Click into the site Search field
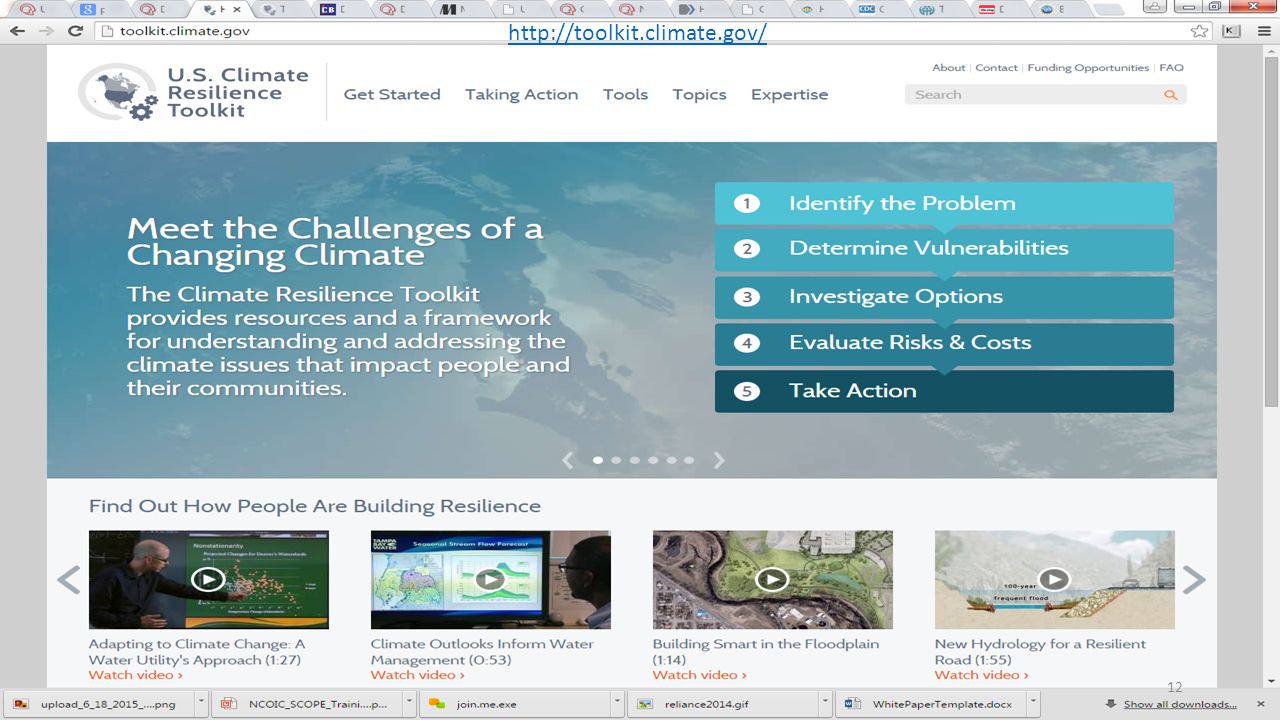1280x720 pixels. (x=1035, y=95)
